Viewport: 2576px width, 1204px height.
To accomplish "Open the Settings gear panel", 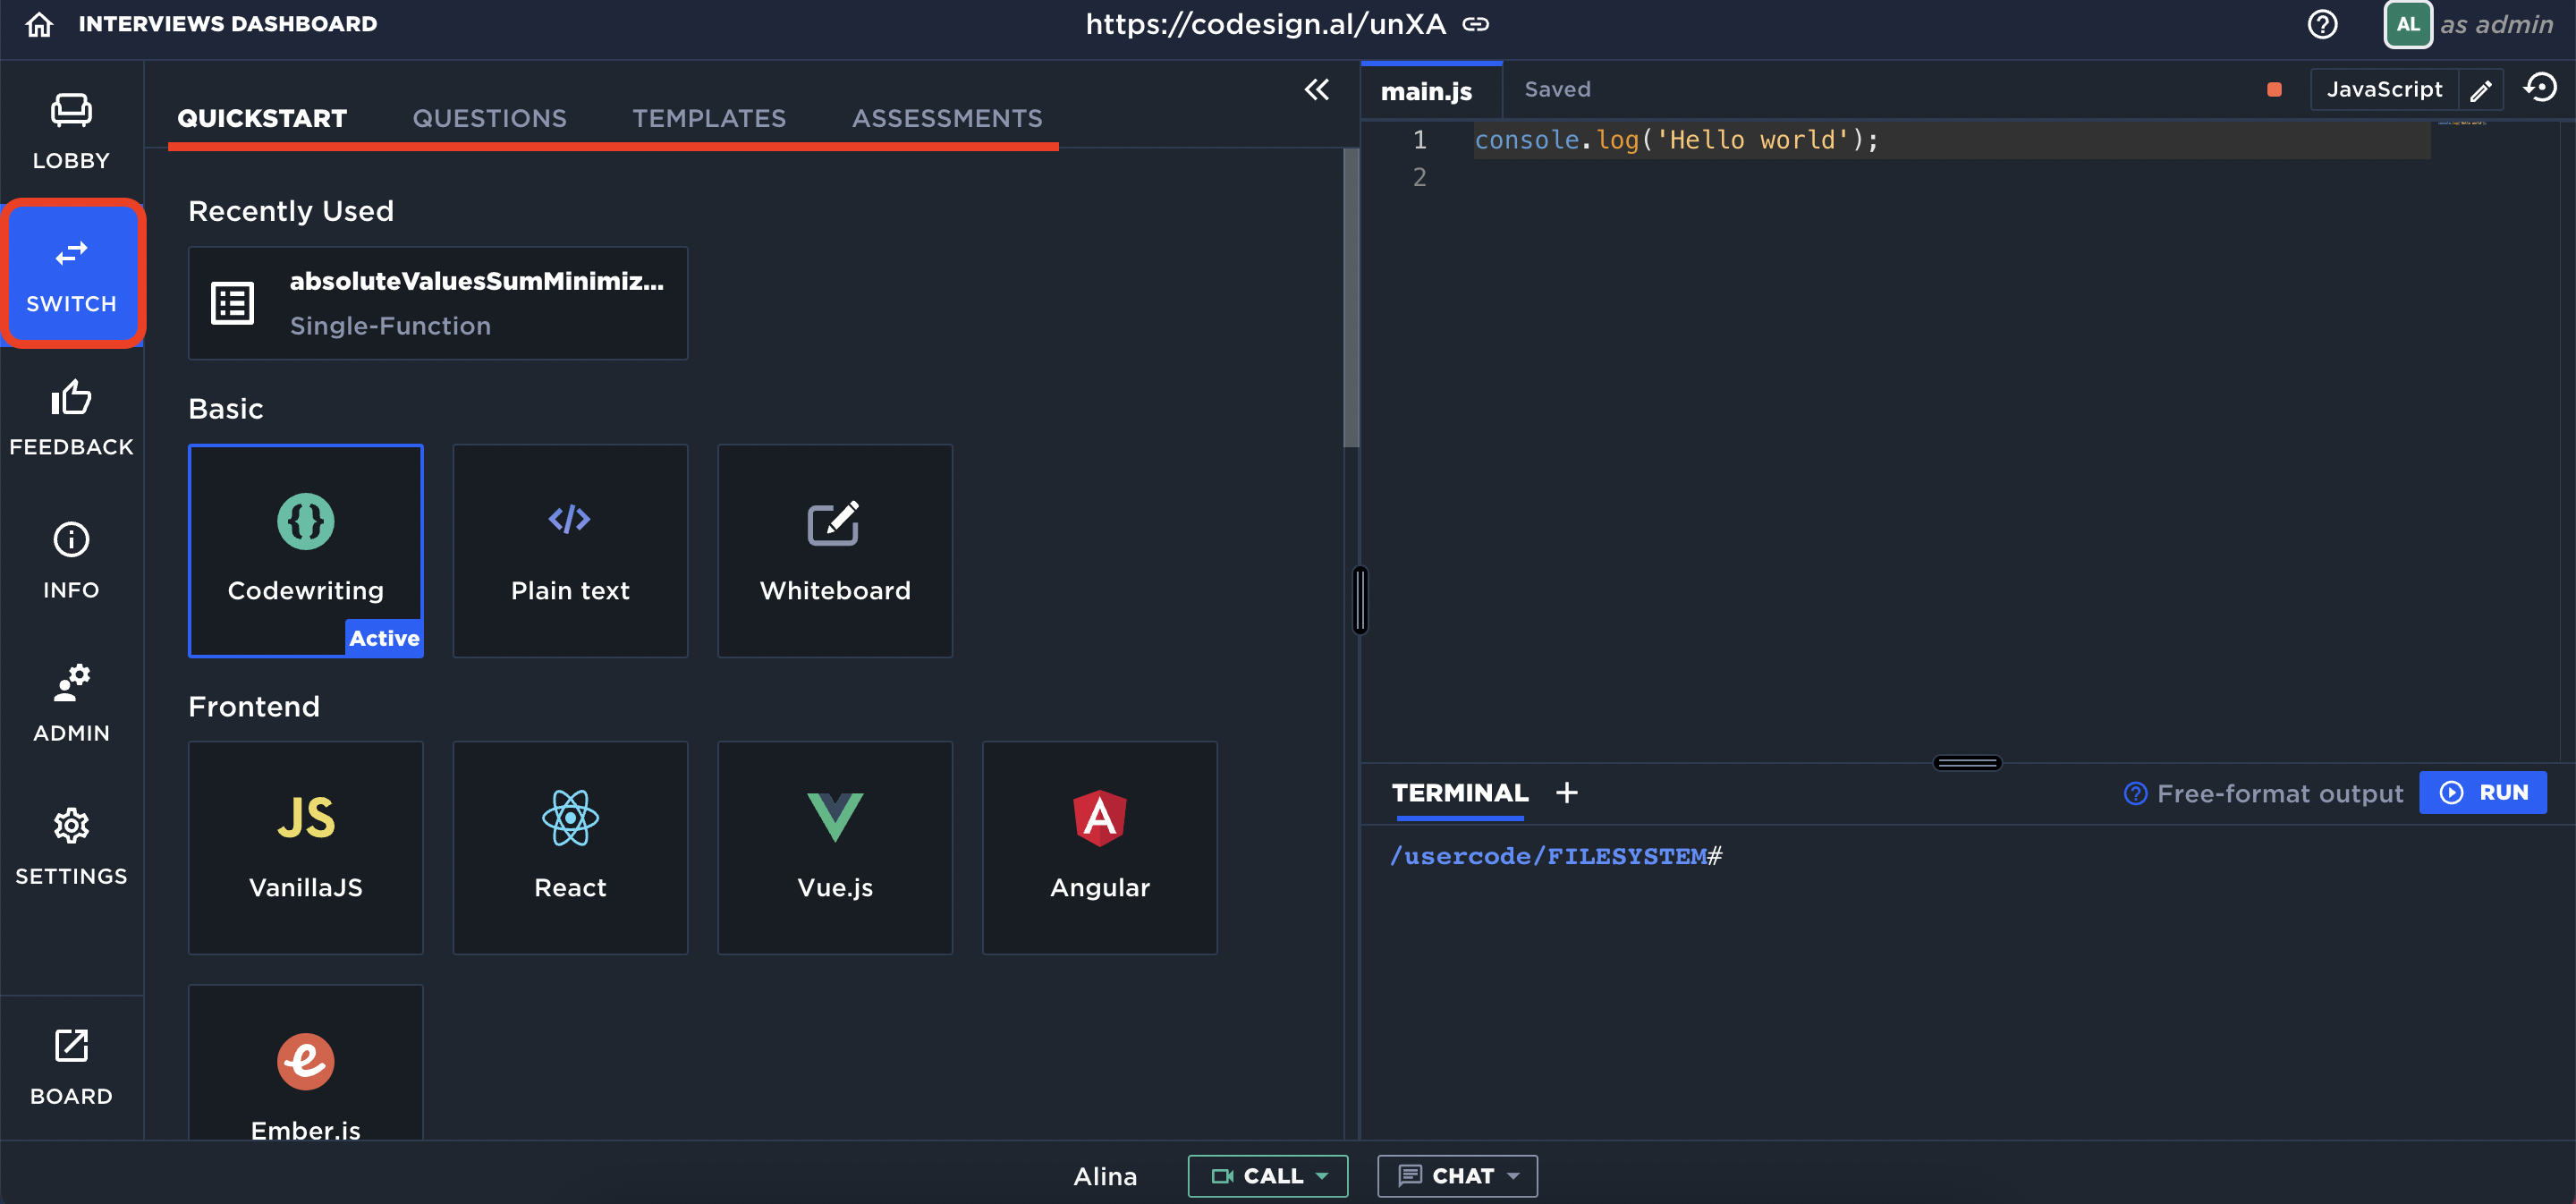I will click(71, 847).
